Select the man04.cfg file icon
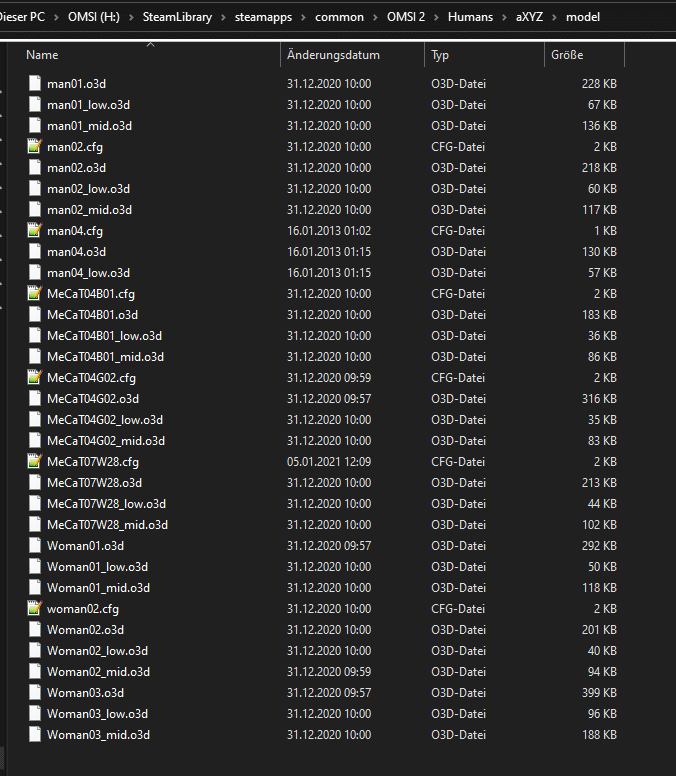Viewport: 676px width, 776px height. pyautogui.click(x=35, y=231)
